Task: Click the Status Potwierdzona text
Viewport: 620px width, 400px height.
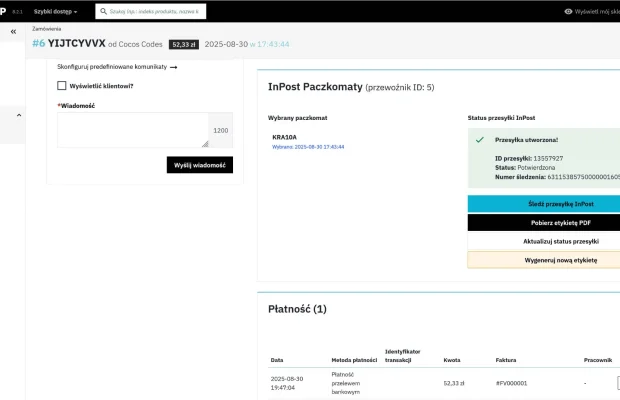Action: click(525, 168)
